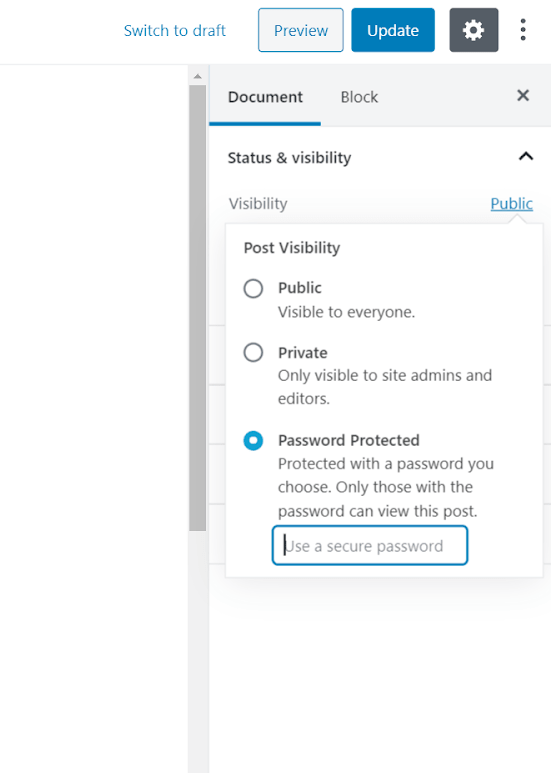Switch to the Block tab
Viewport: 551px width, 773px height.
tap(359, 97)
